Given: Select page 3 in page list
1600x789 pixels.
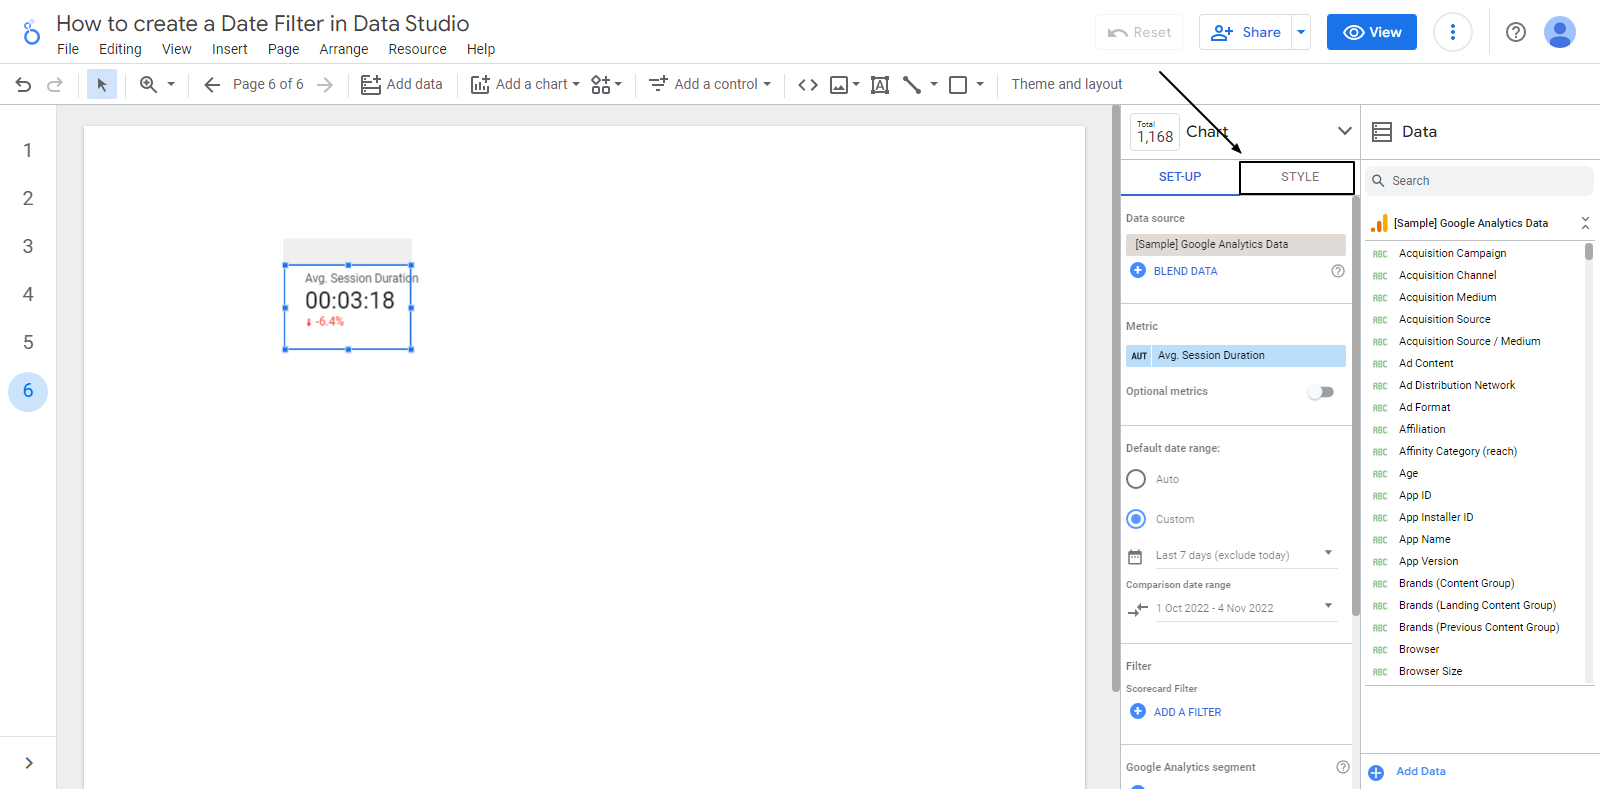Looking at the screenshot, I should [x=28, y=246].
